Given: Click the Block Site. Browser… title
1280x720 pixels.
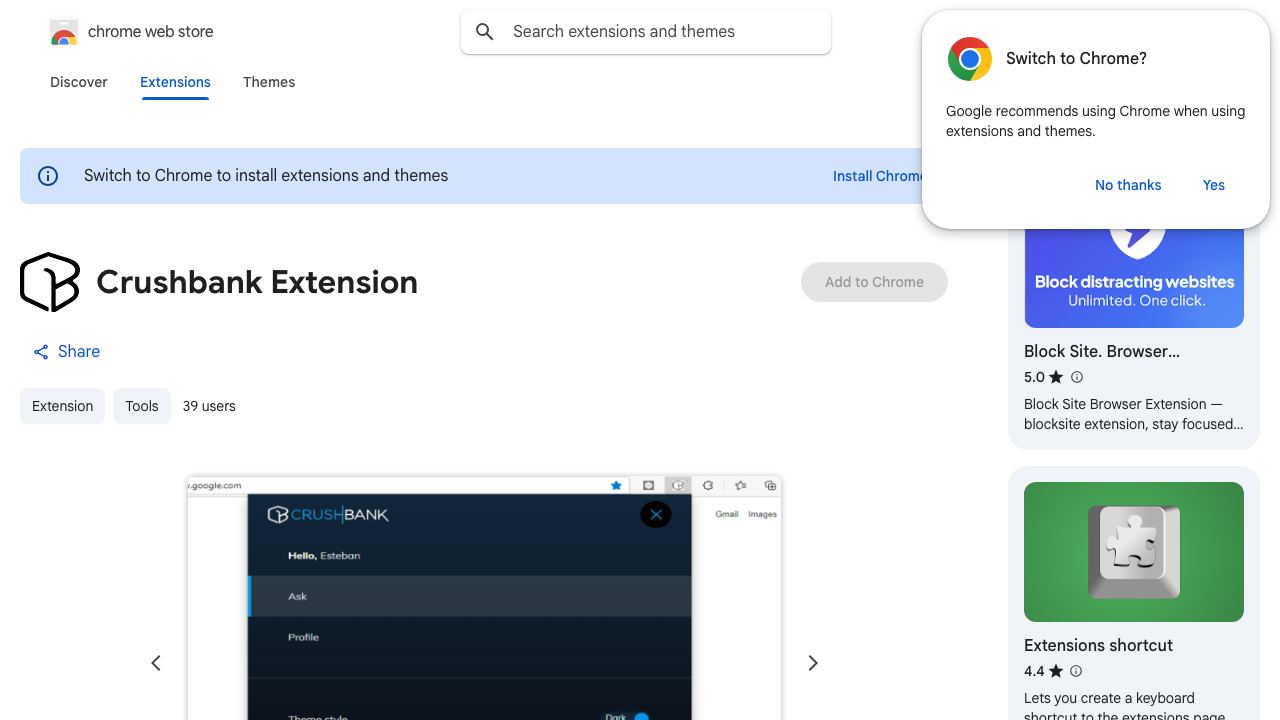Looking at the screenshot, I should [1102, 351].
